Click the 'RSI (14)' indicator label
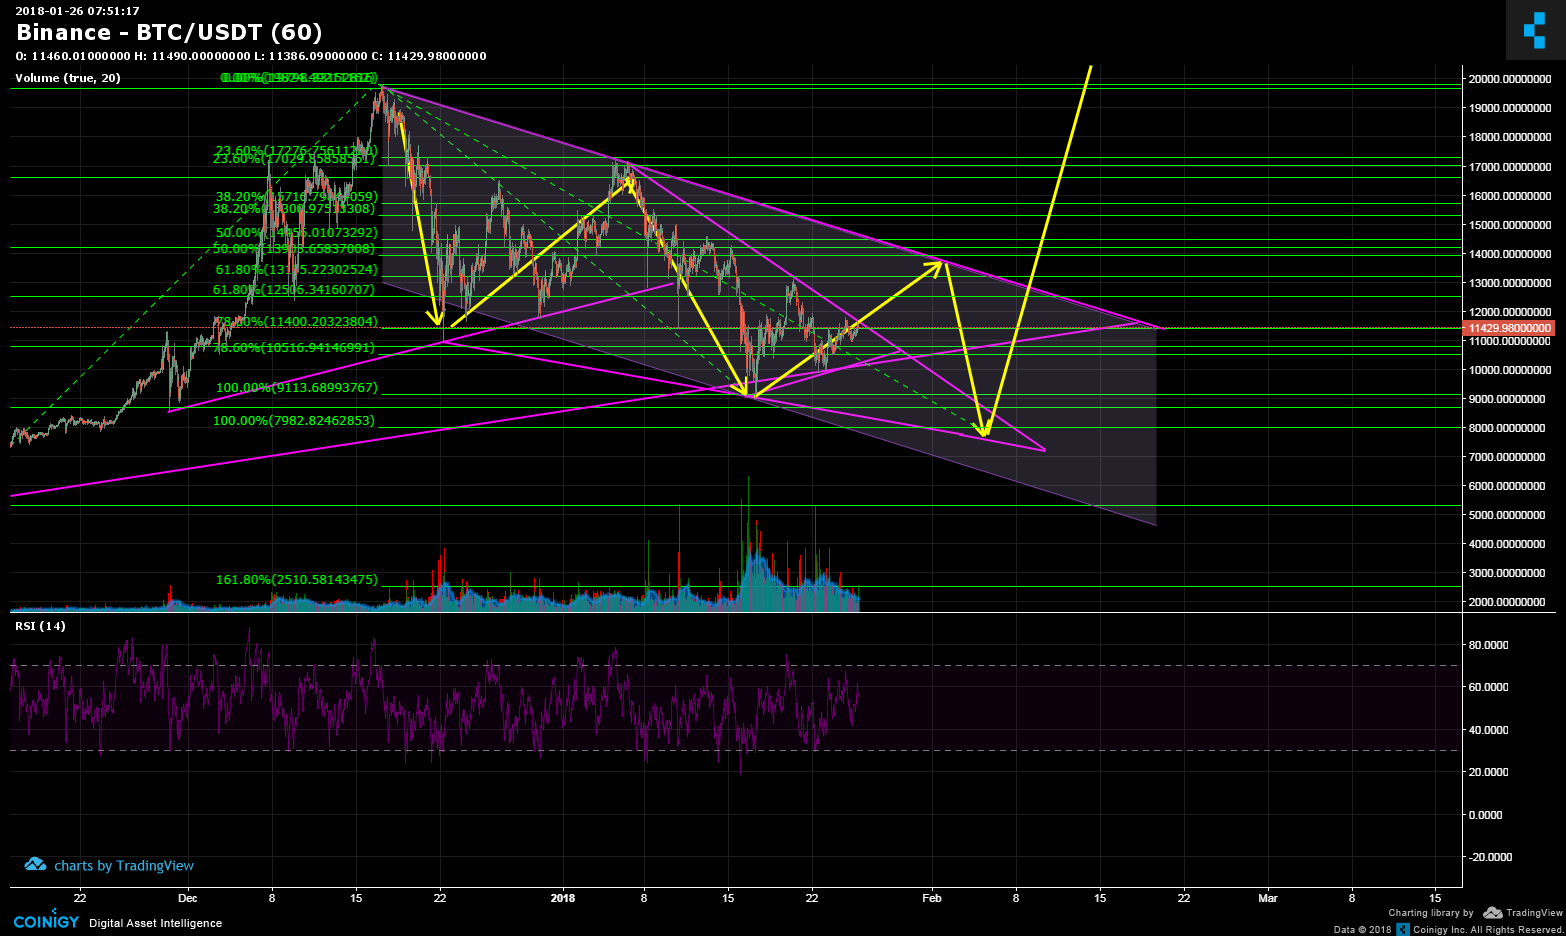1566x936 pixels. point(39,626)
